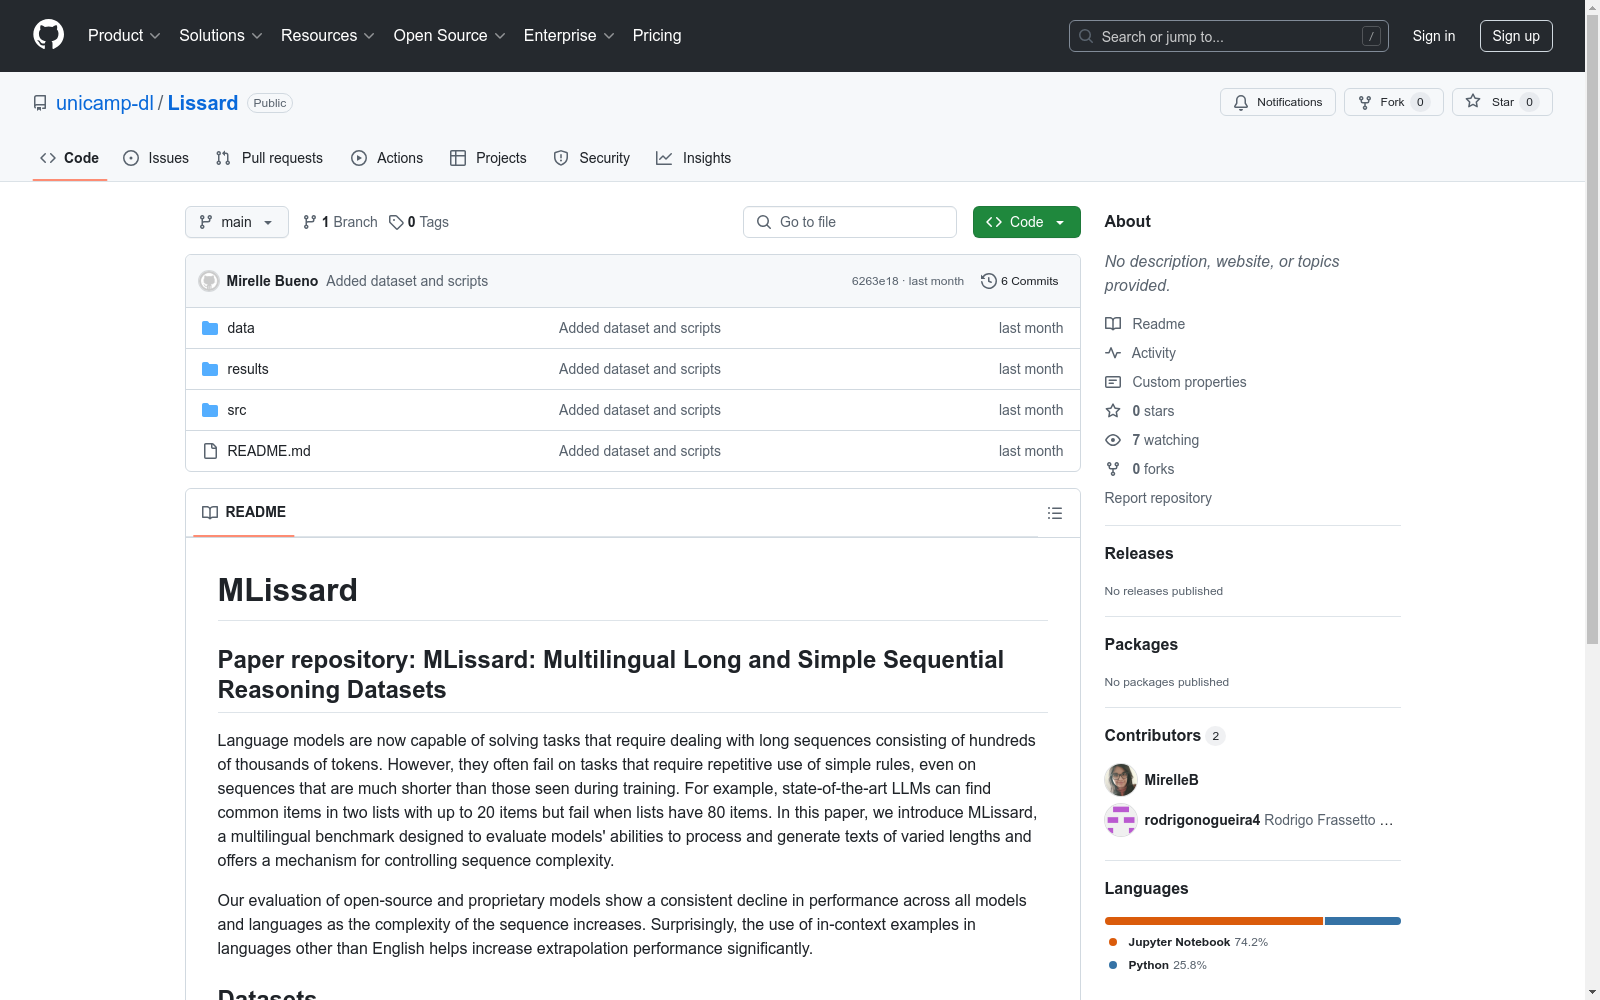This screenshot has height=1000, width=1600.
Task: Open the README.md file name
Action: [x=269, y=451]
